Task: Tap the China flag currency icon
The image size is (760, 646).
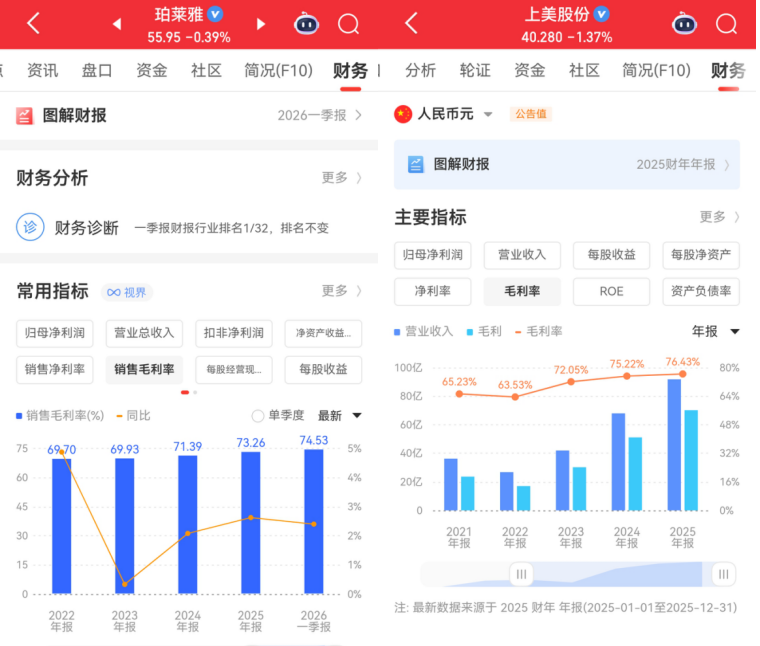Action: (403, 114)
